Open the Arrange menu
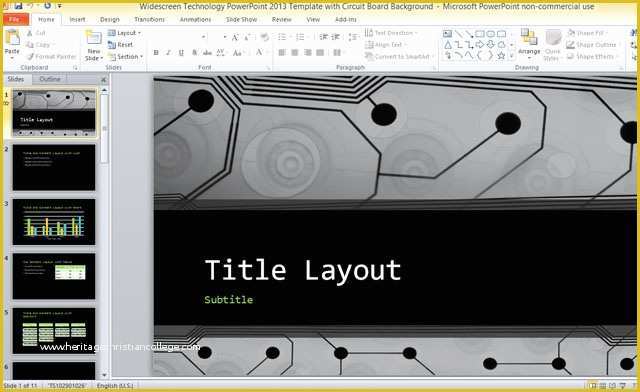Viewport: 640px width, 392px height. (x=529, y=43)
